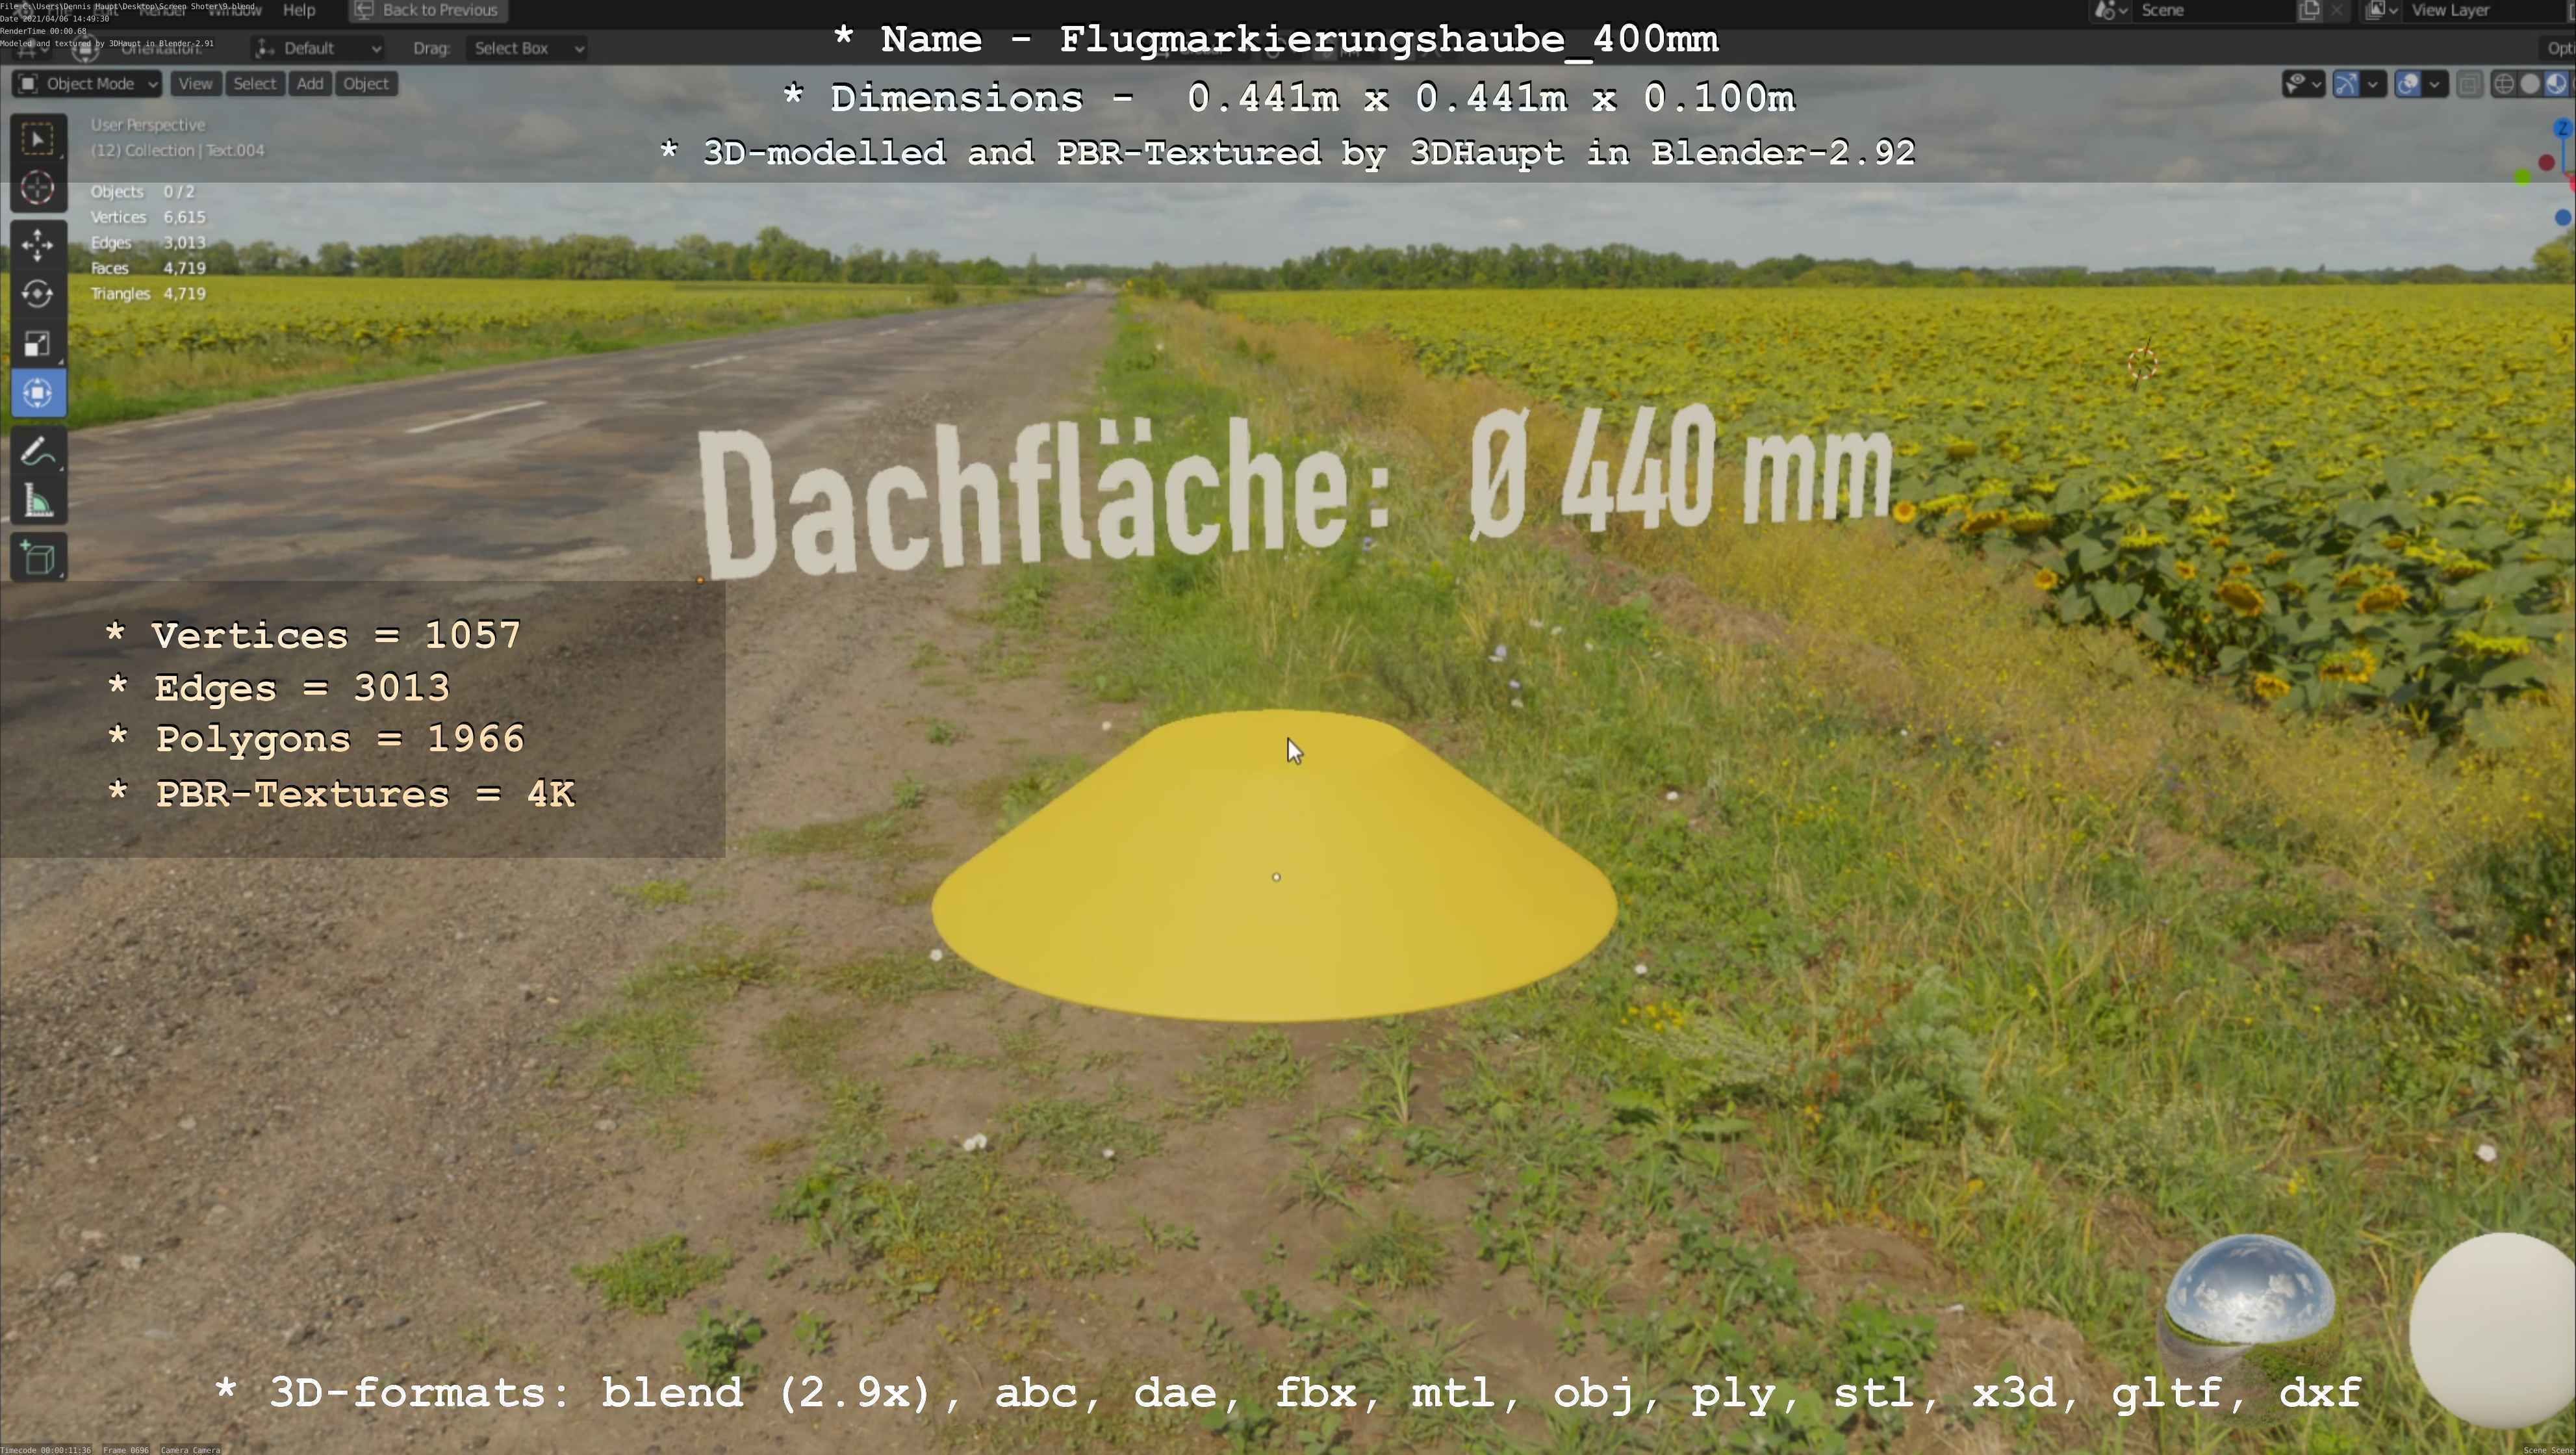Choose the Add Cube tool
The width and height of the screenshot is (2576, 1455).
pyautogui.click(x=38, y=558)
